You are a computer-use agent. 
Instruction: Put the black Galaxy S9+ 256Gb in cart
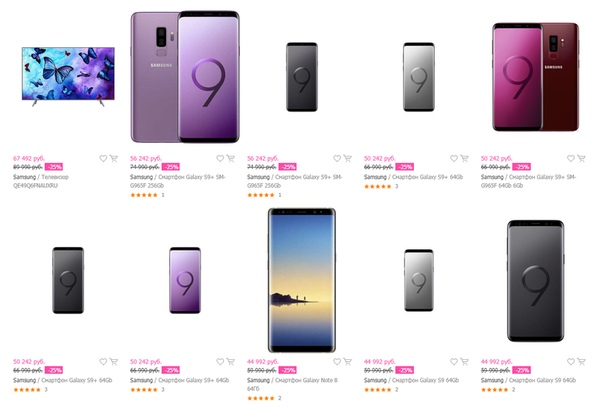(x=348, y=158)
